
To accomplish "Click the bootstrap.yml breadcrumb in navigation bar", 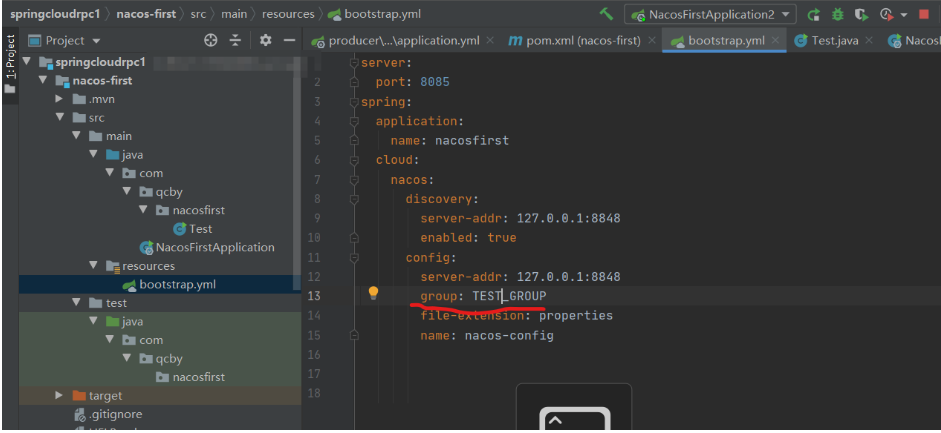I will (374, 14).
